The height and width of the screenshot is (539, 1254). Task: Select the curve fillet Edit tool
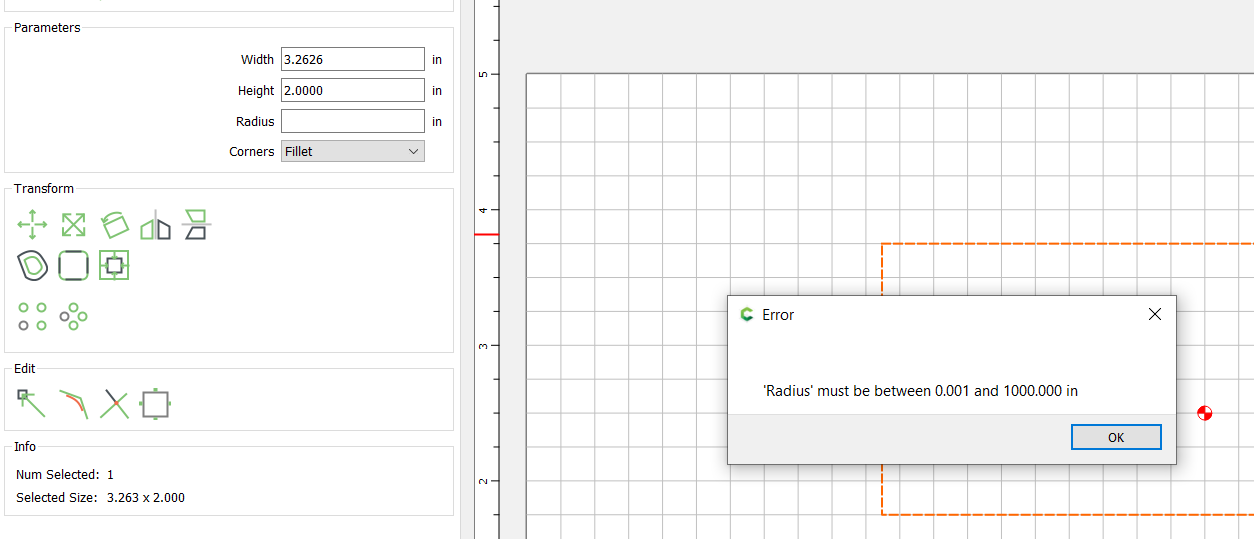click(x=73, y=403)
